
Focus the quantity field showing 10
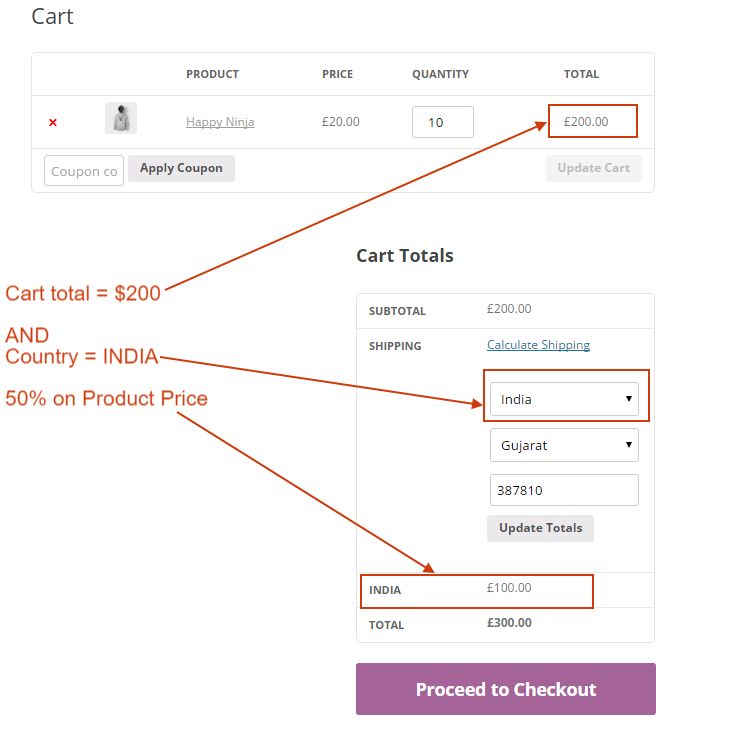(x=442, y=122)
